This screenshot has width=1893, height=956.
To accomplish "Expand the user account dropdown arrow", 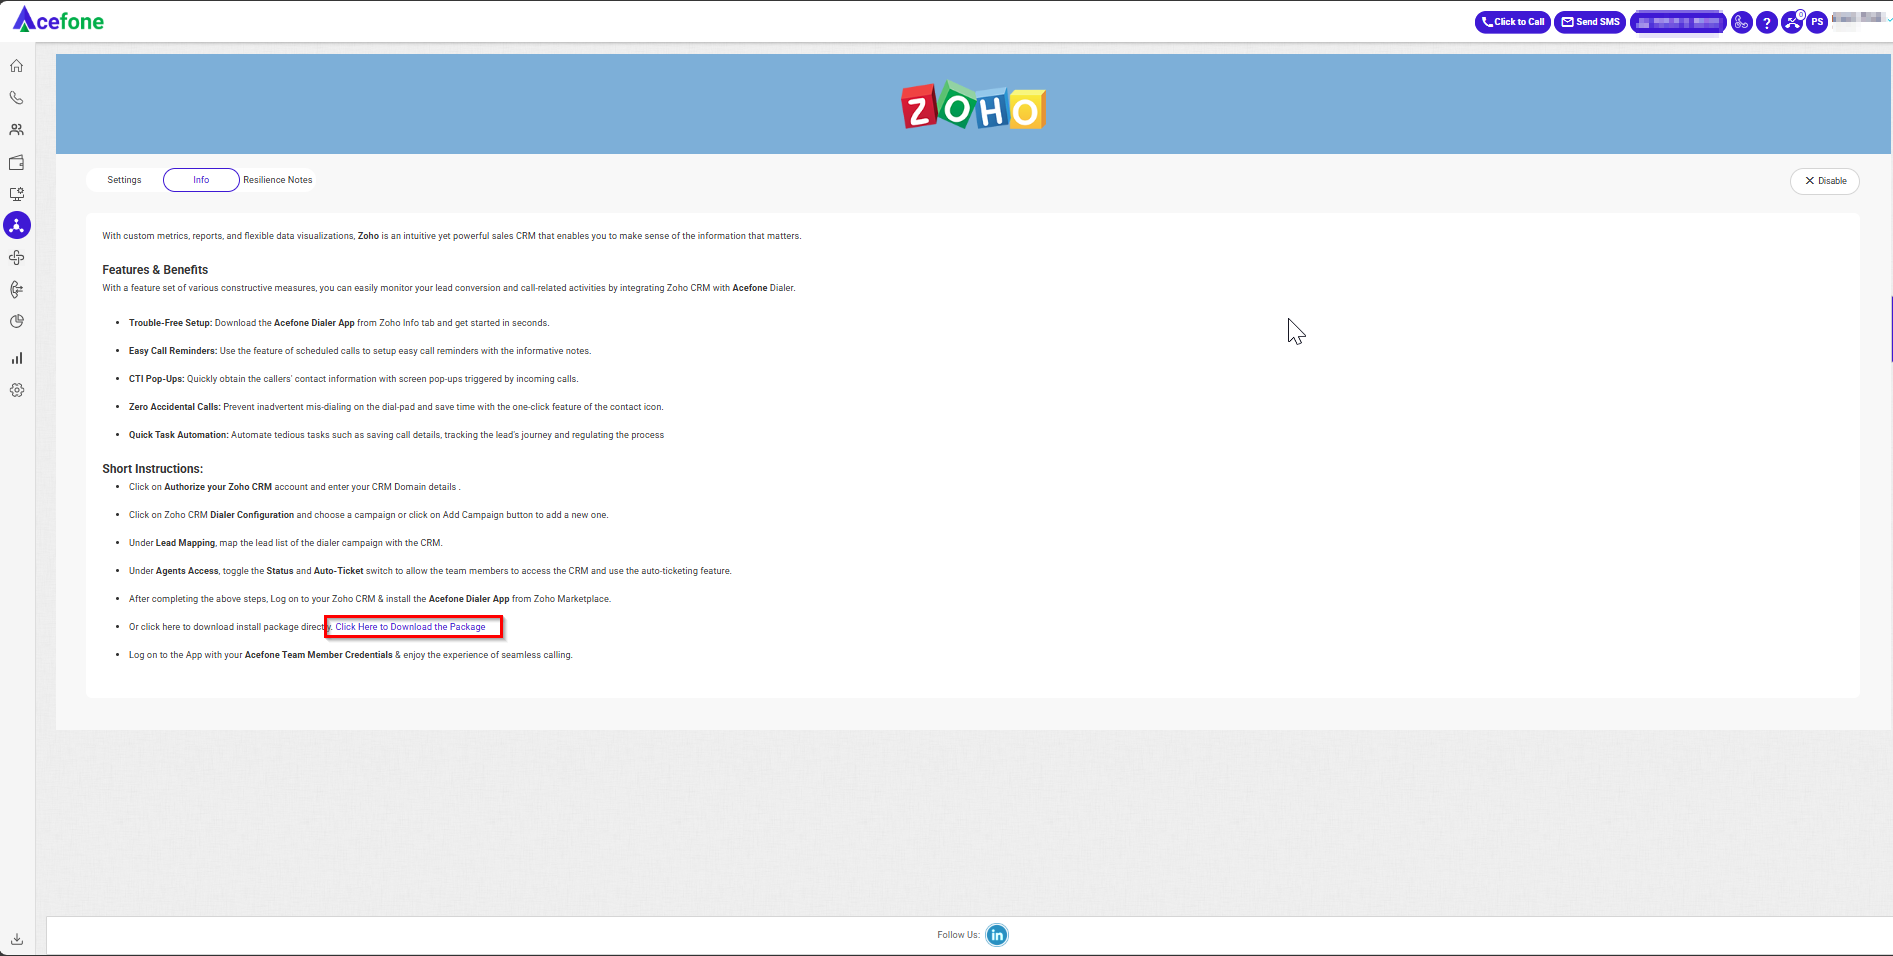I will tap(1888, 20).
